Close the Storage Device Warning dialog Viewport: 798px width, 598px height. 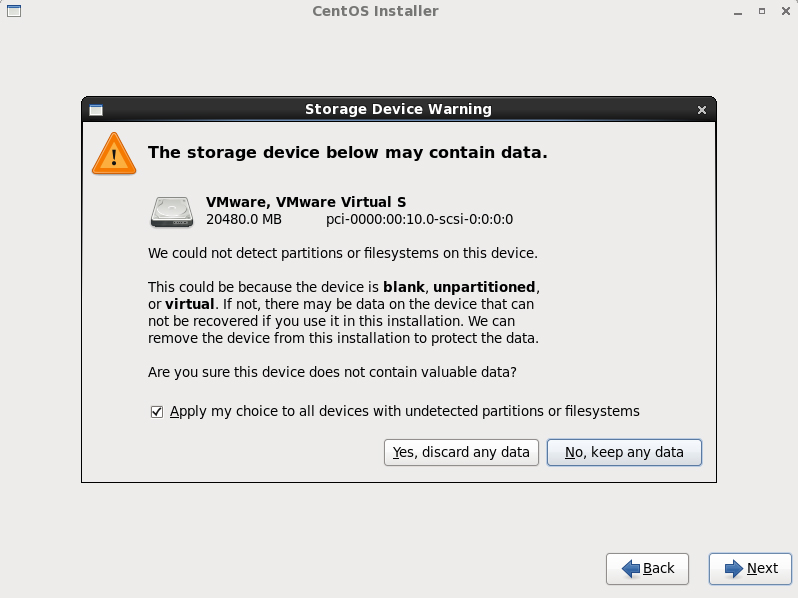point(702,110)
